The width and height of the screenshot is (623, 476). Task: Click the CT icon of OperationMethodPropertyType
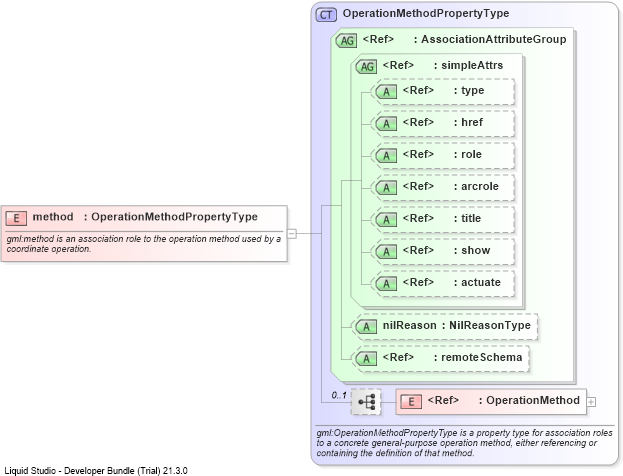326,15
